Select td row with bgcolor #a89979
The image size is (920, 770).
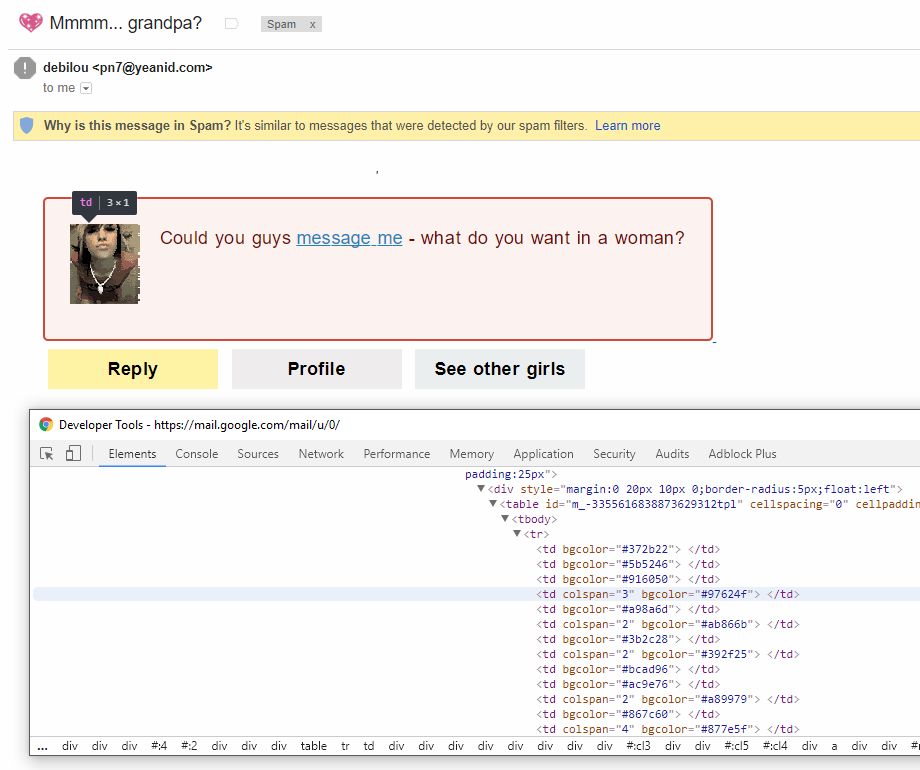point(667,699)
